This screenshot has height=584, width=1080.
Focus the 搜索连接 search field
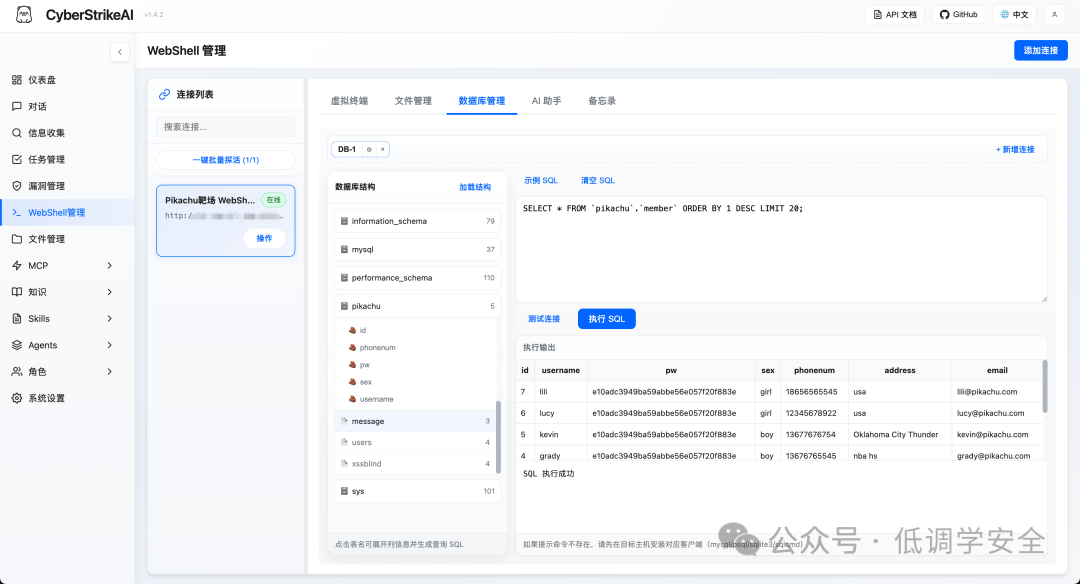click(226, 127)
